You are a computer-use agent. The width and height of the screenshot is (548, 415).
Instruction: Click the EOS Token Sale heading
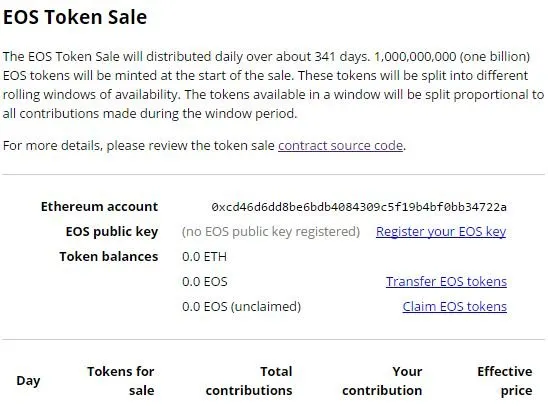(75, 17)
